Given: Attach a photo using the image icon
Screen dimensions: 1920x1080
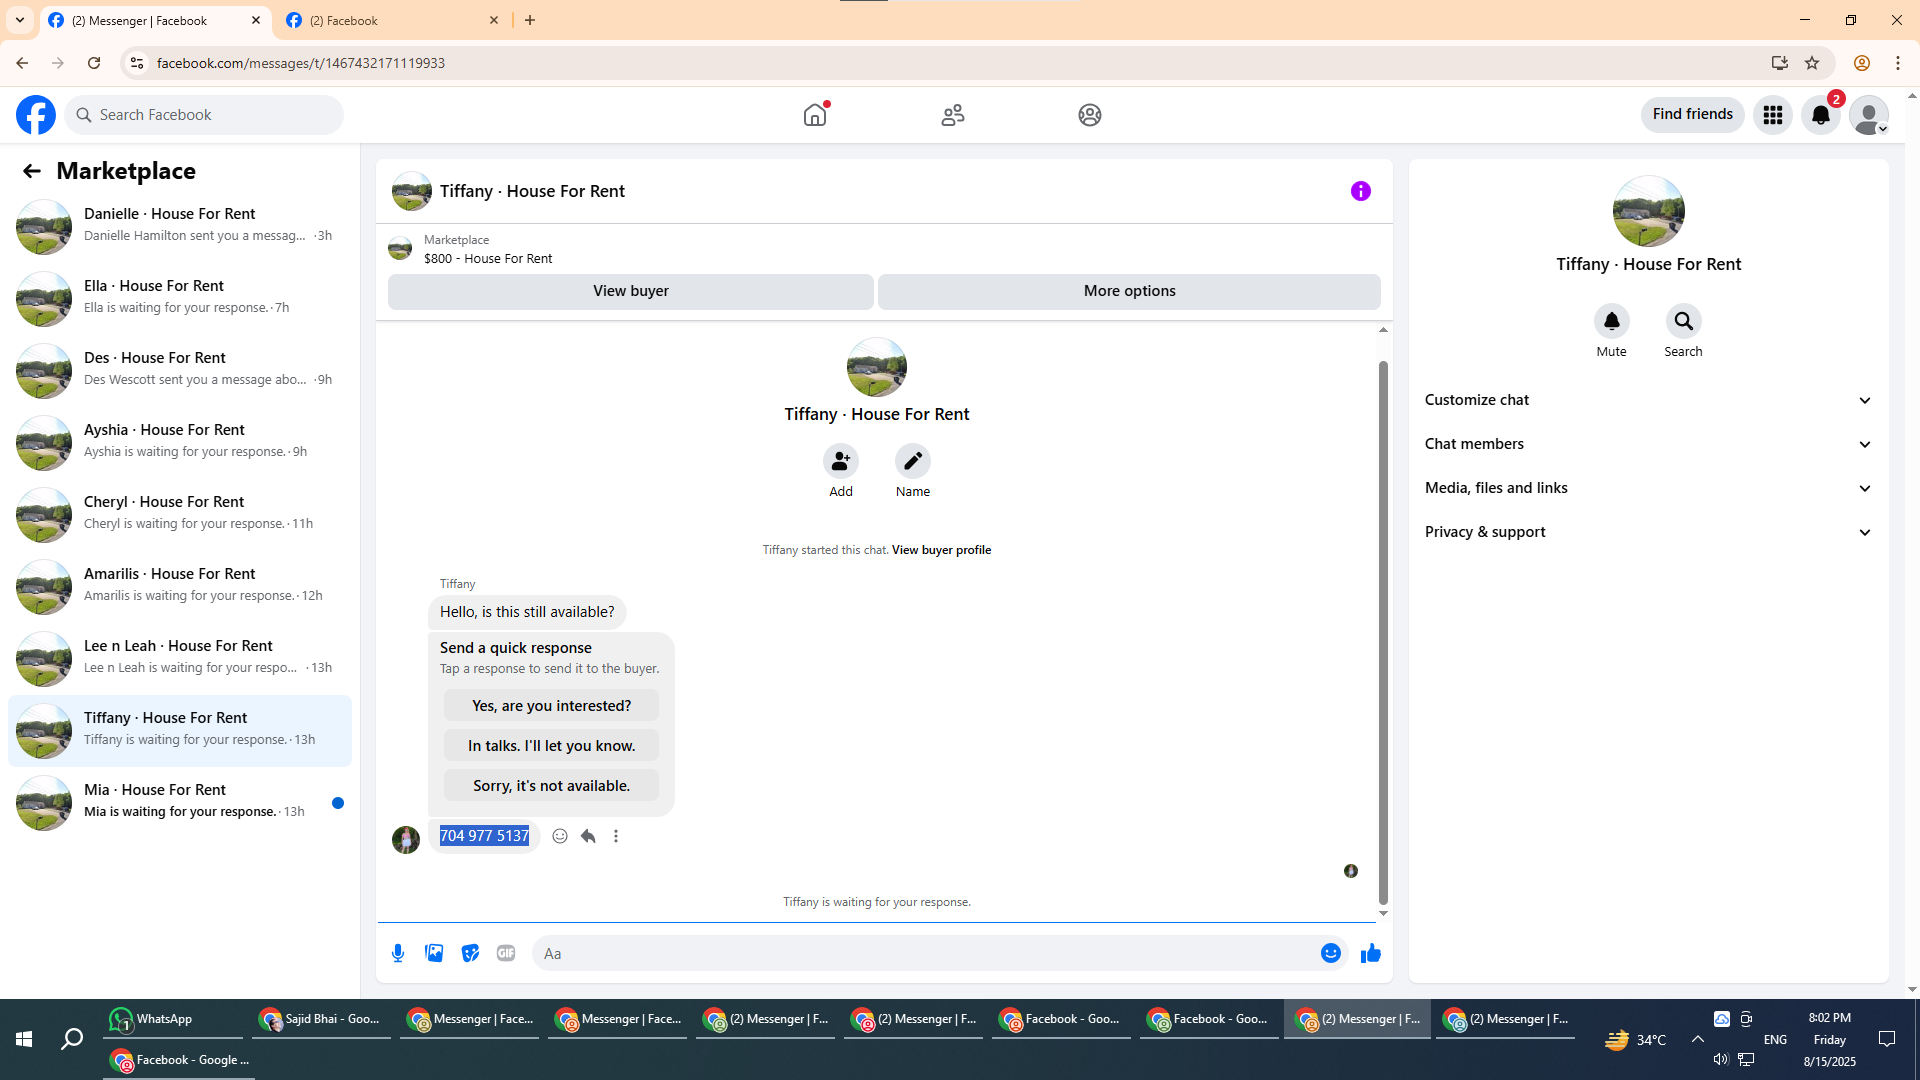Looking at the screenshot, I should (x=434, y=953).
